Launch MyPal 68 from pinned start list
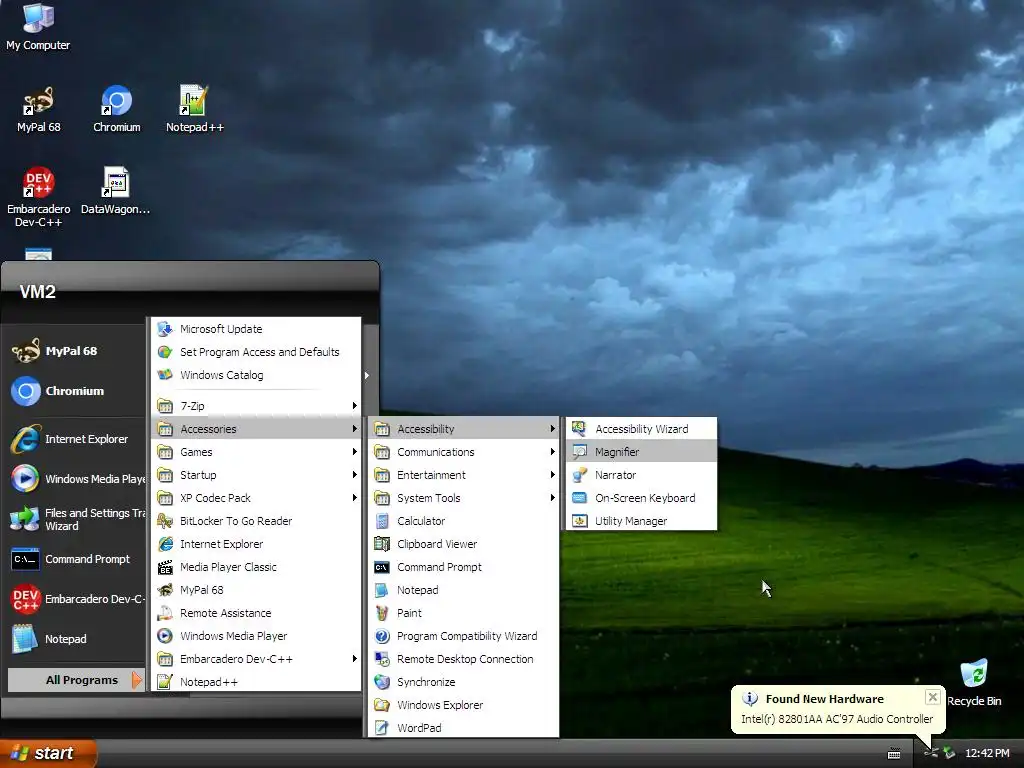The width and height of the screenshot is (1024, 768). point(74,351)
